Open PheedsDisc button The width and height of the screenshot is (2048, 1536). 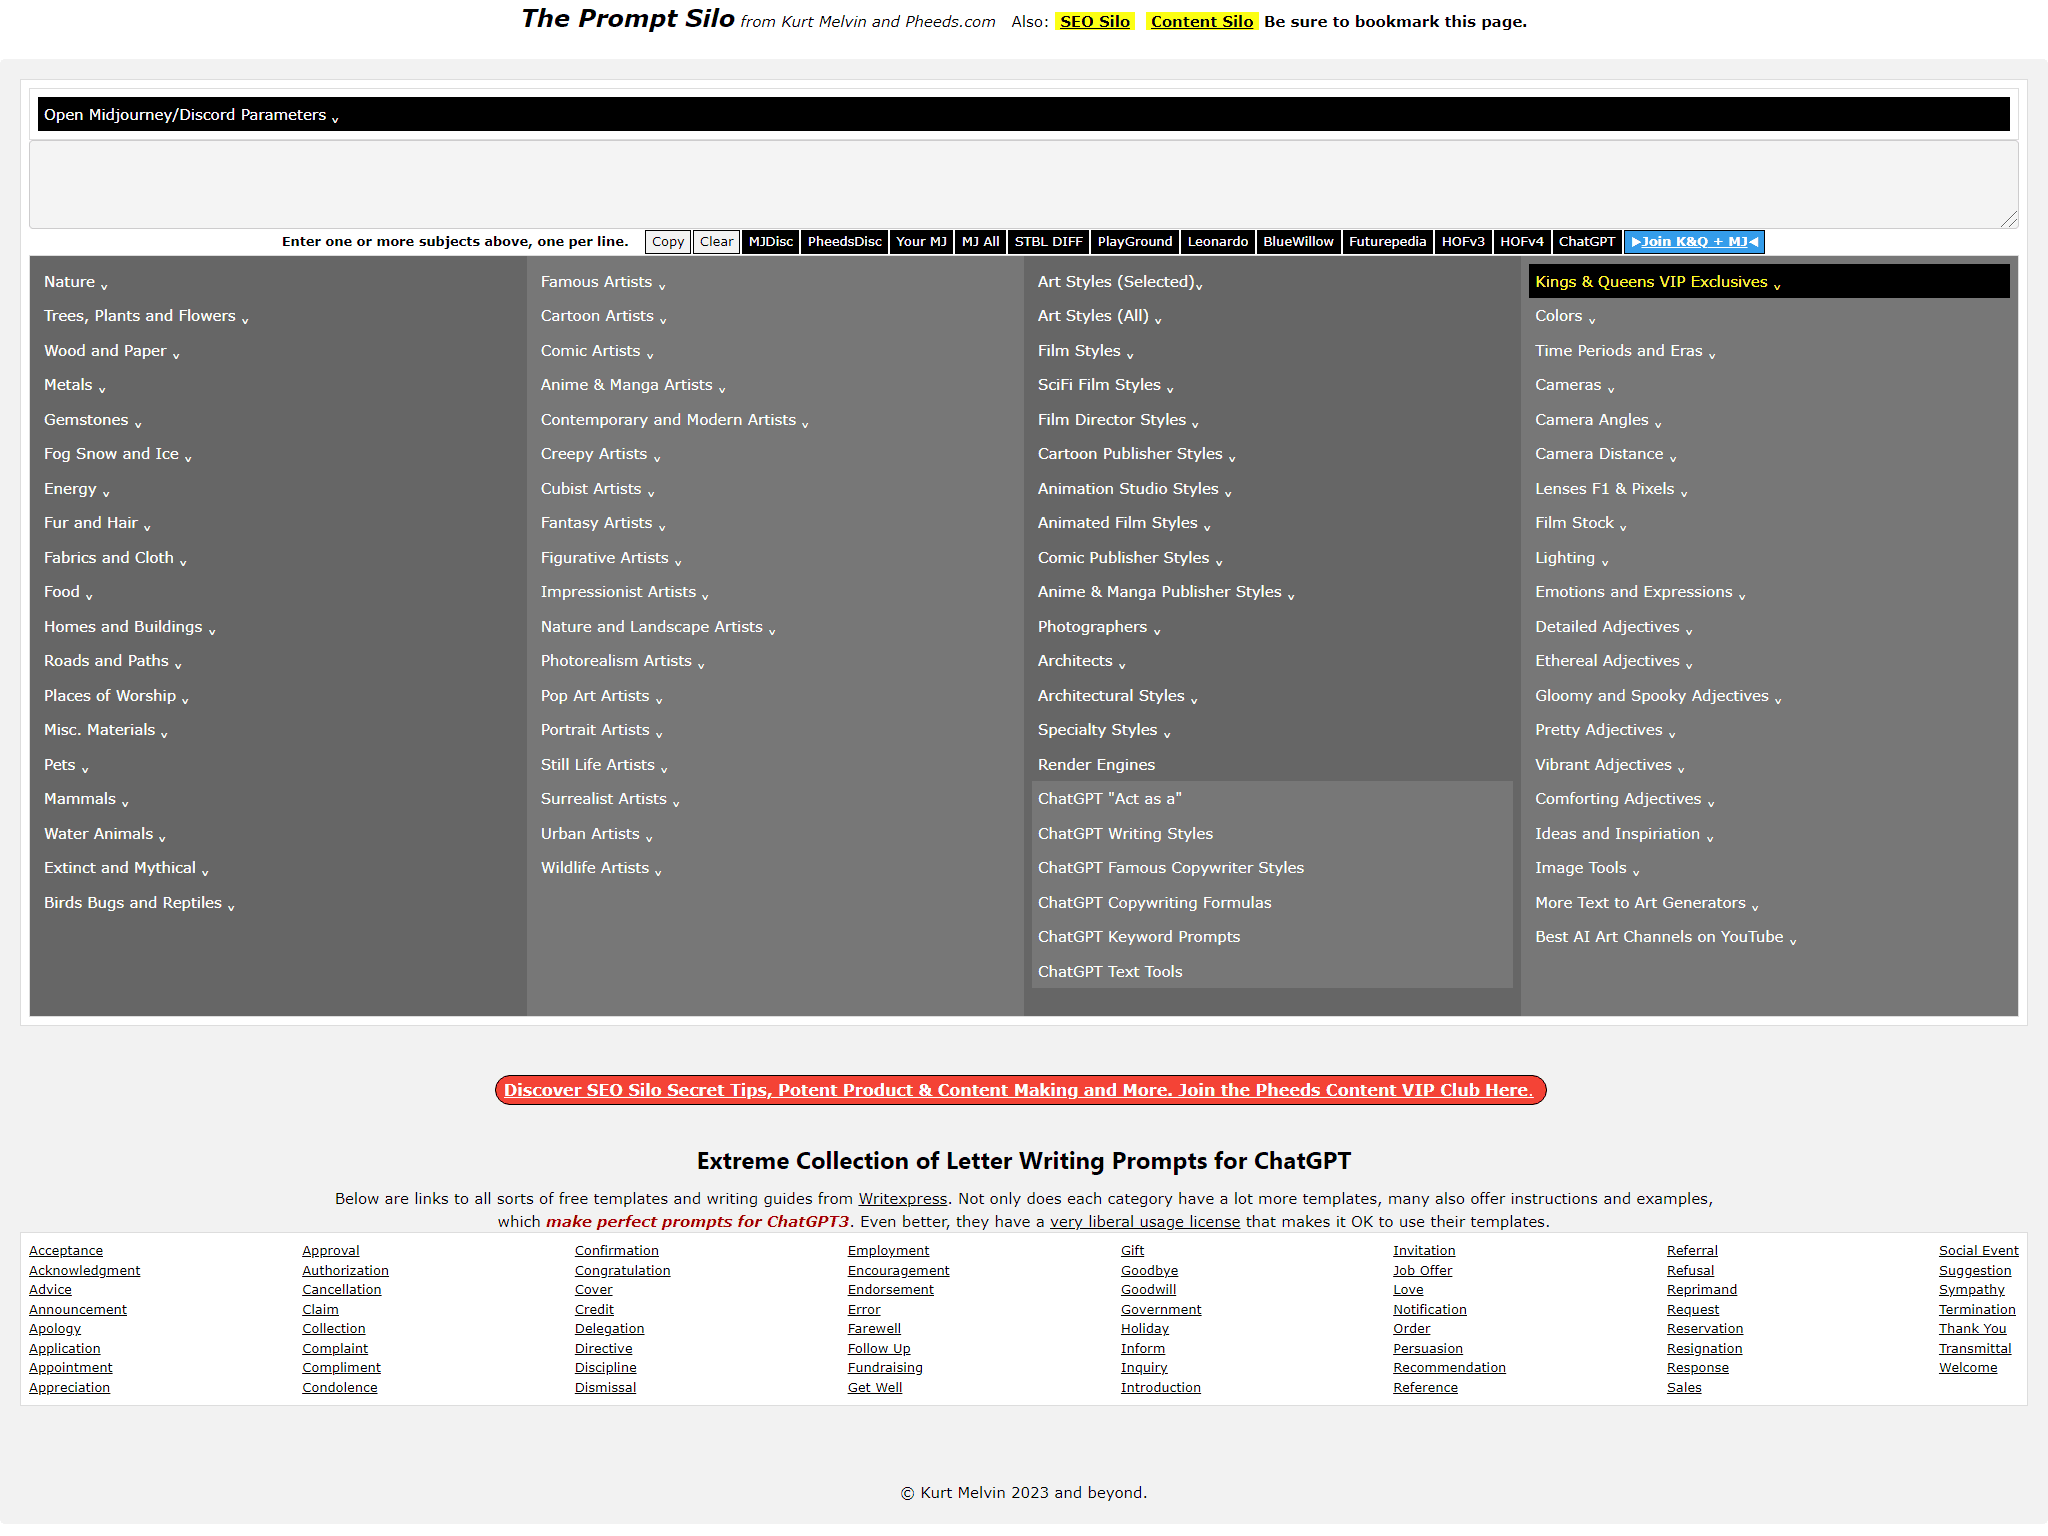[845, 242]
